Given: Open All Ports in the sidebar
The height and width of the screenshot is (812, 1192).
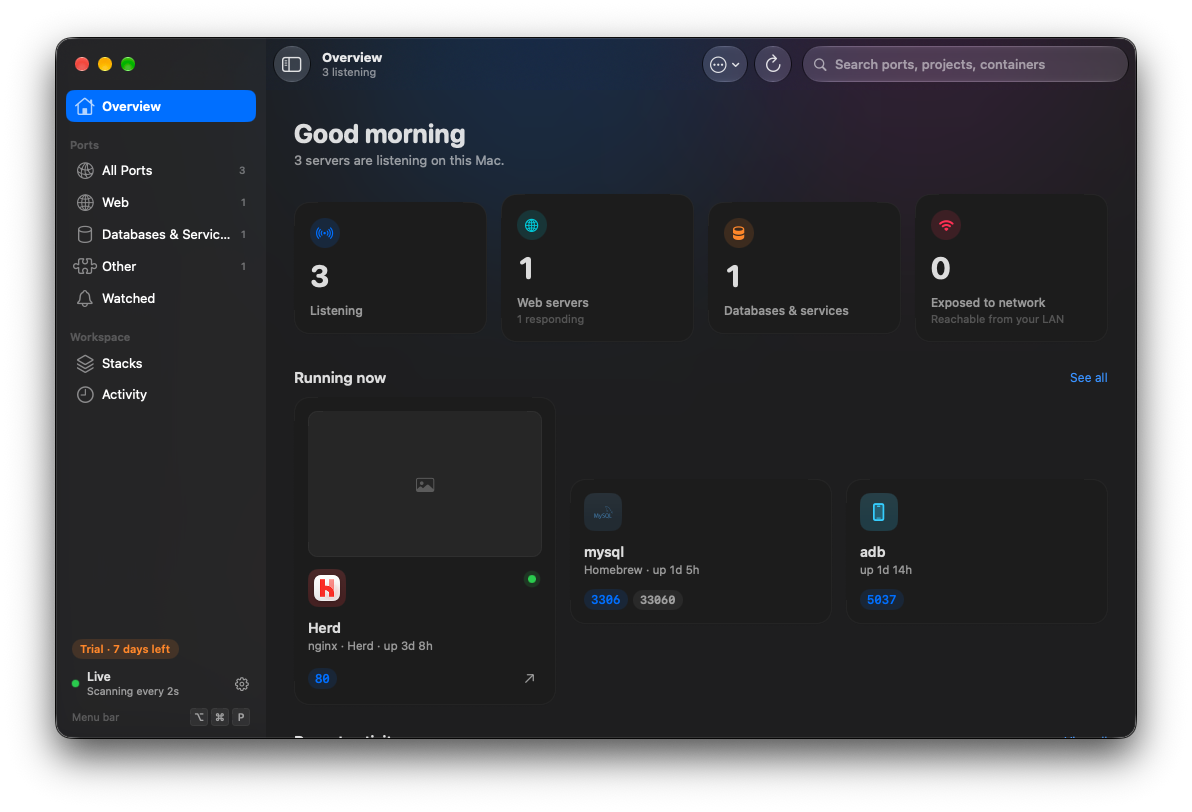Looking at the screenshot, I should tap(161, 170).
